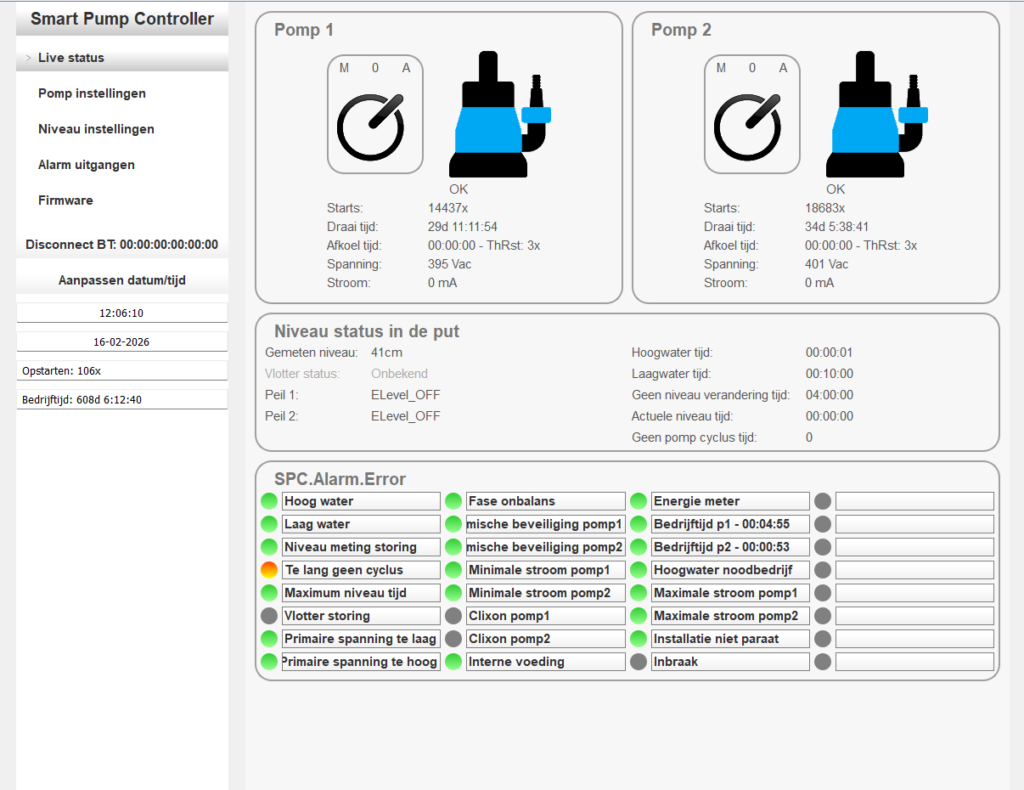
Task: Click the grey 'Inbraak' status light
Action: [638, 662]
